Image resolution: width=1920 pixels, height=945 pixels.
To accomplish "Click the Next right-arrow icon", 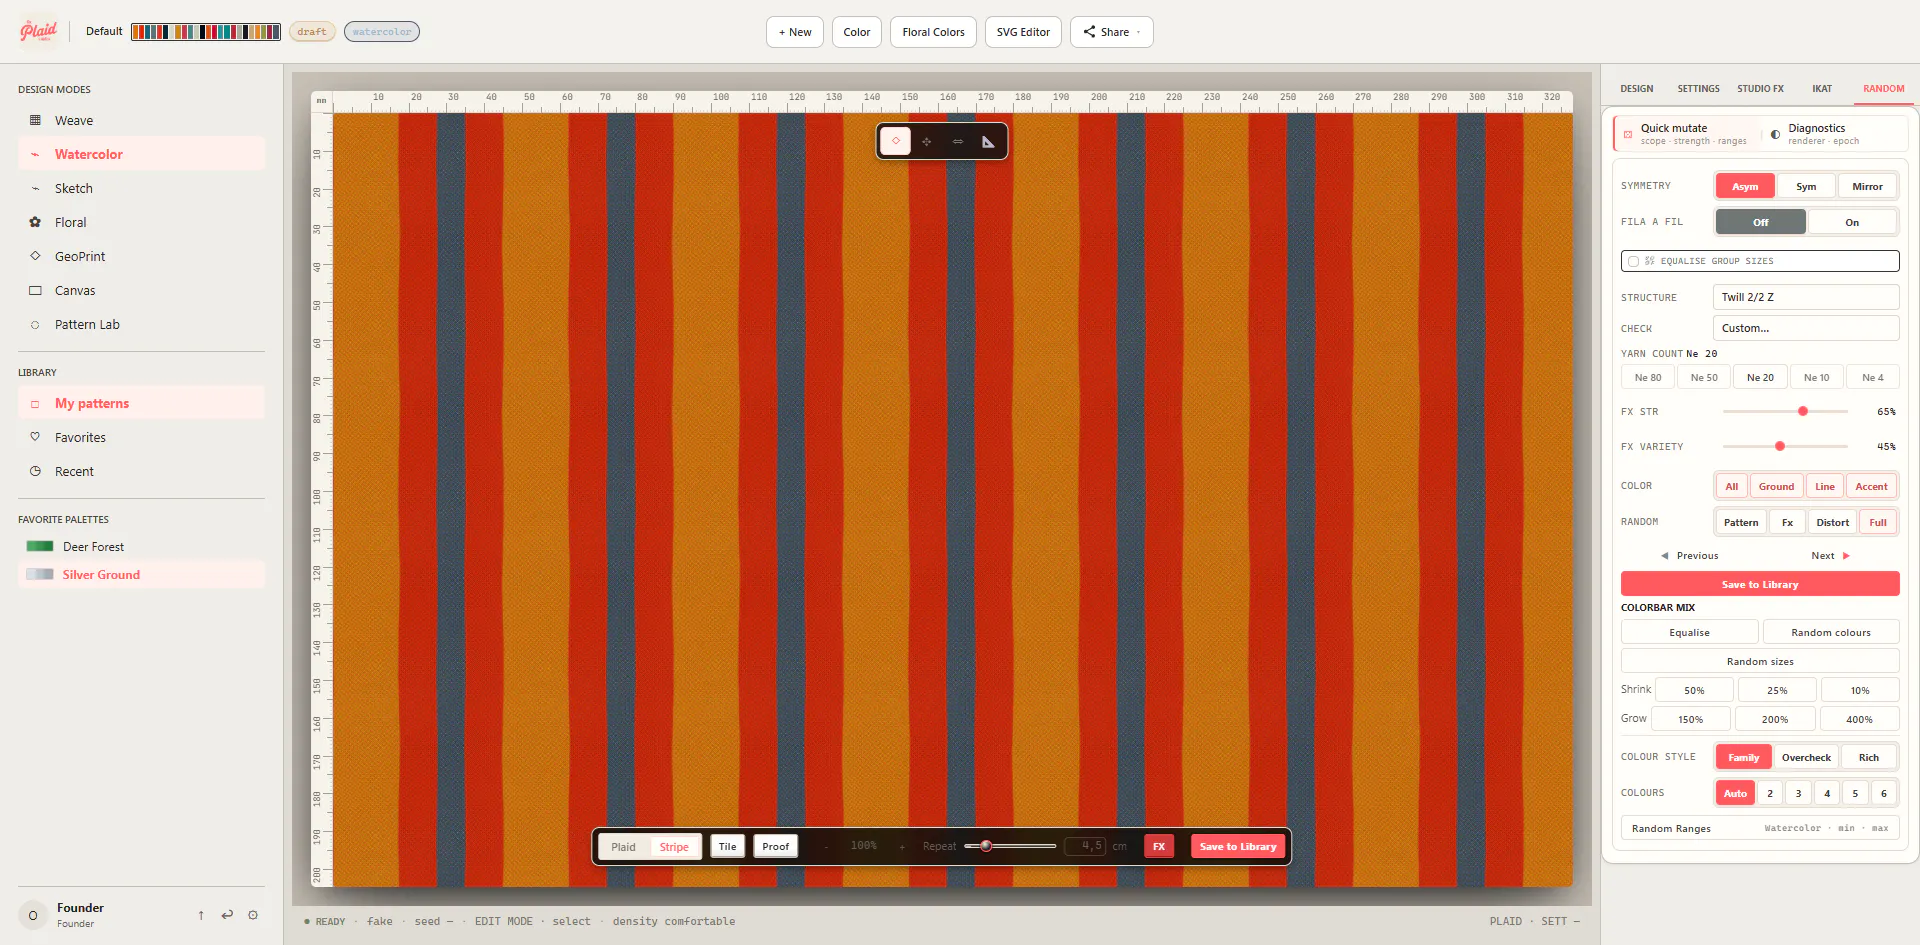I will pyautogui.click(x=1846, y=556).
